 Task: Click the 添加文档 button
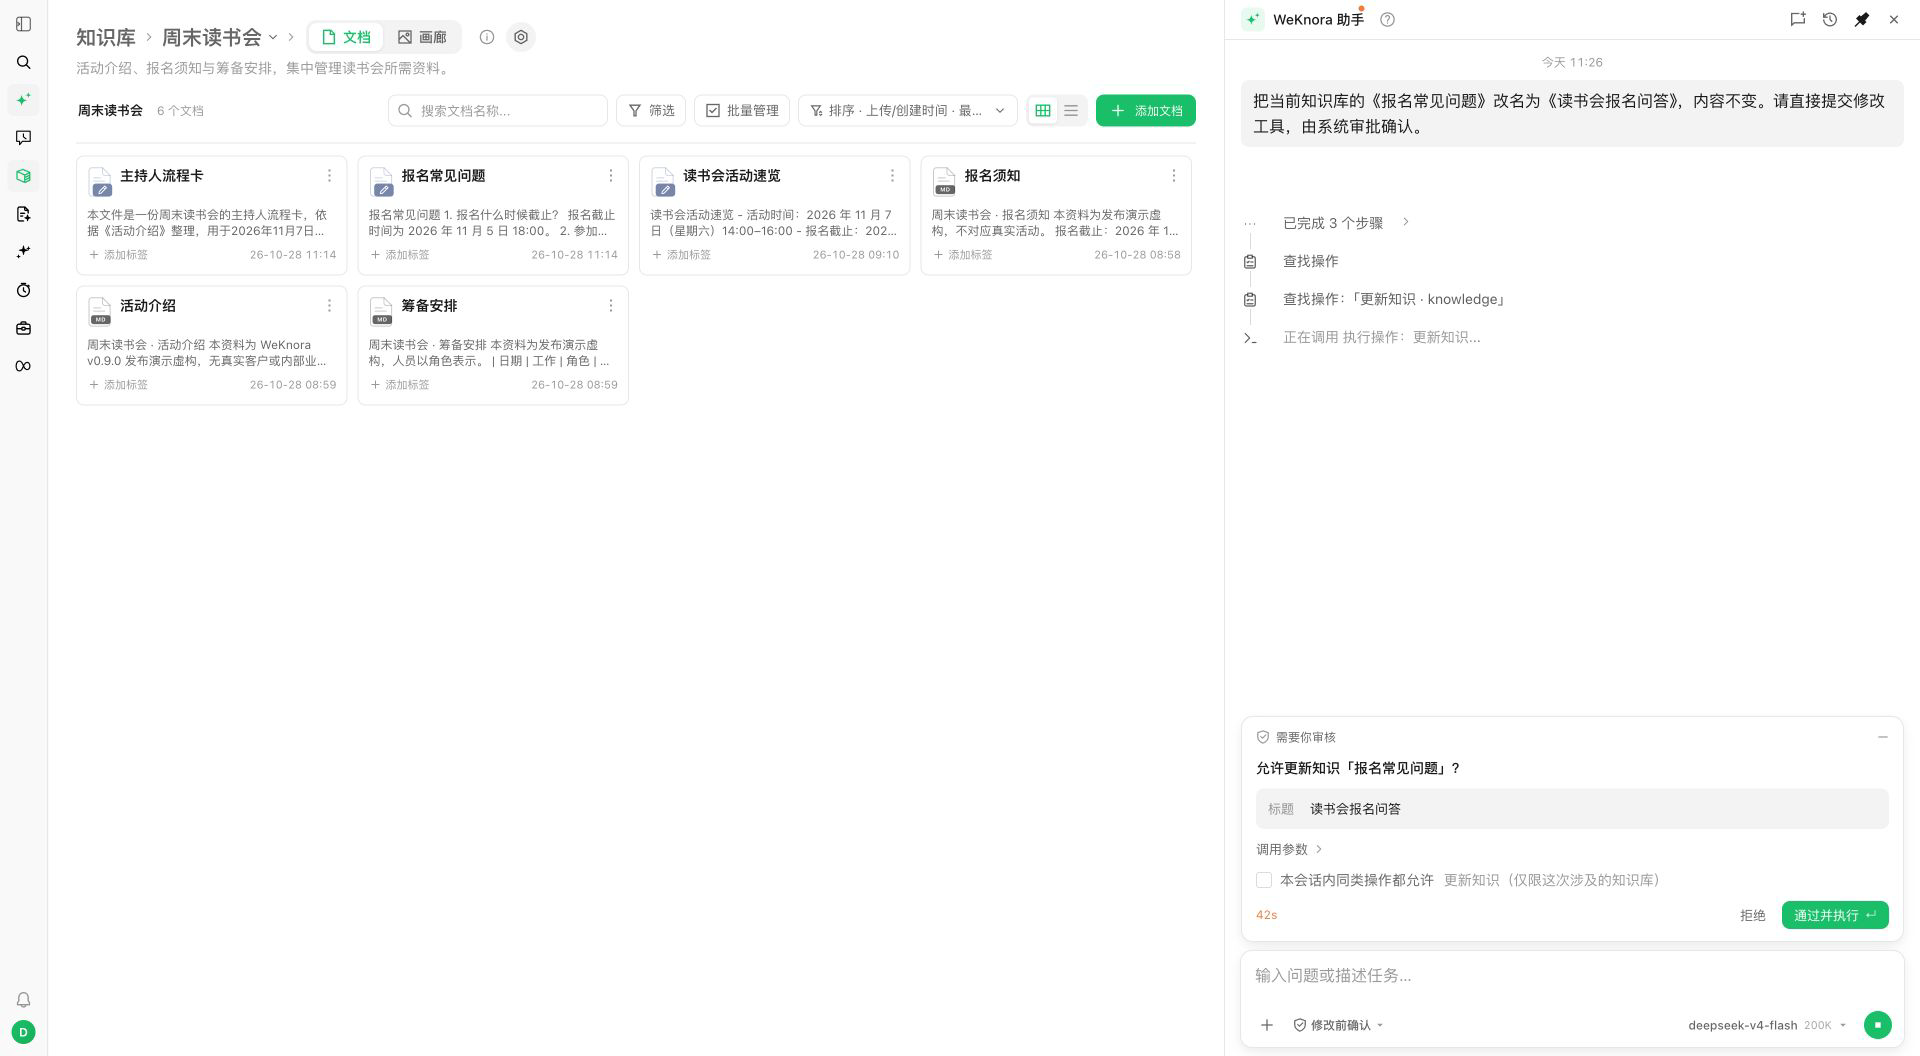pos(1146,111)
